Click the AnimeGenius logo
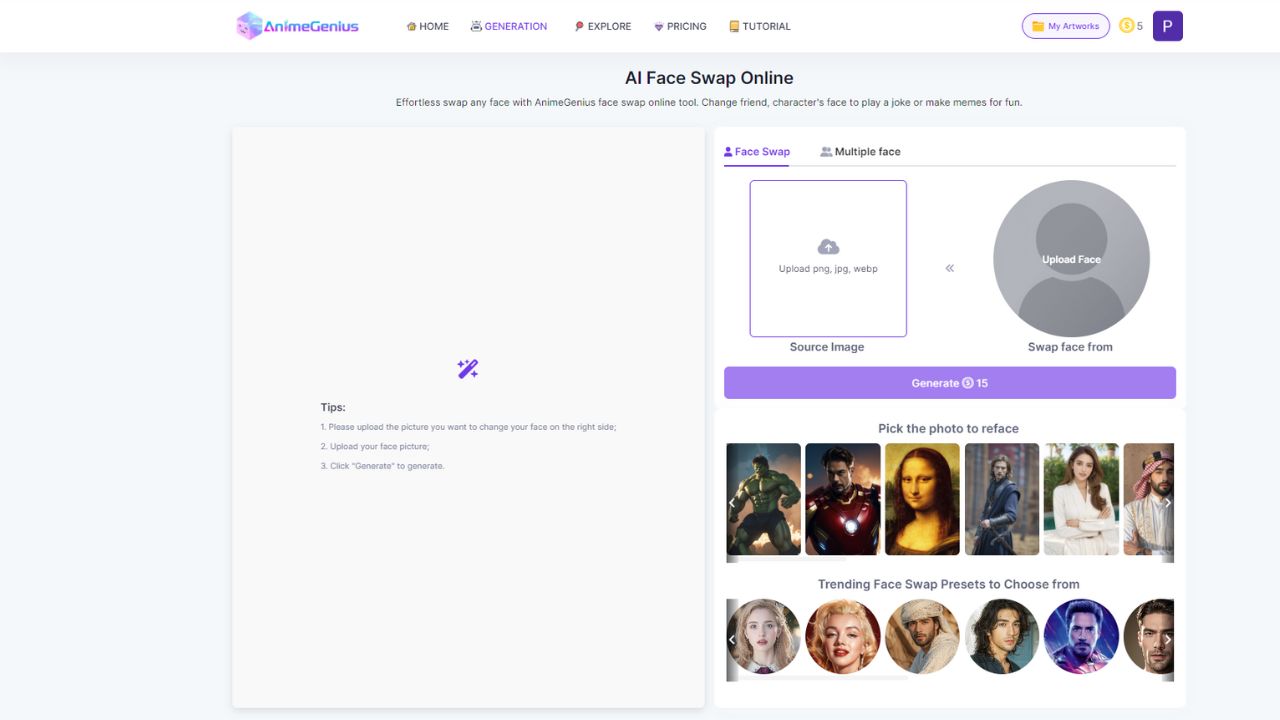1280x720 pixels. coord(297,26)
